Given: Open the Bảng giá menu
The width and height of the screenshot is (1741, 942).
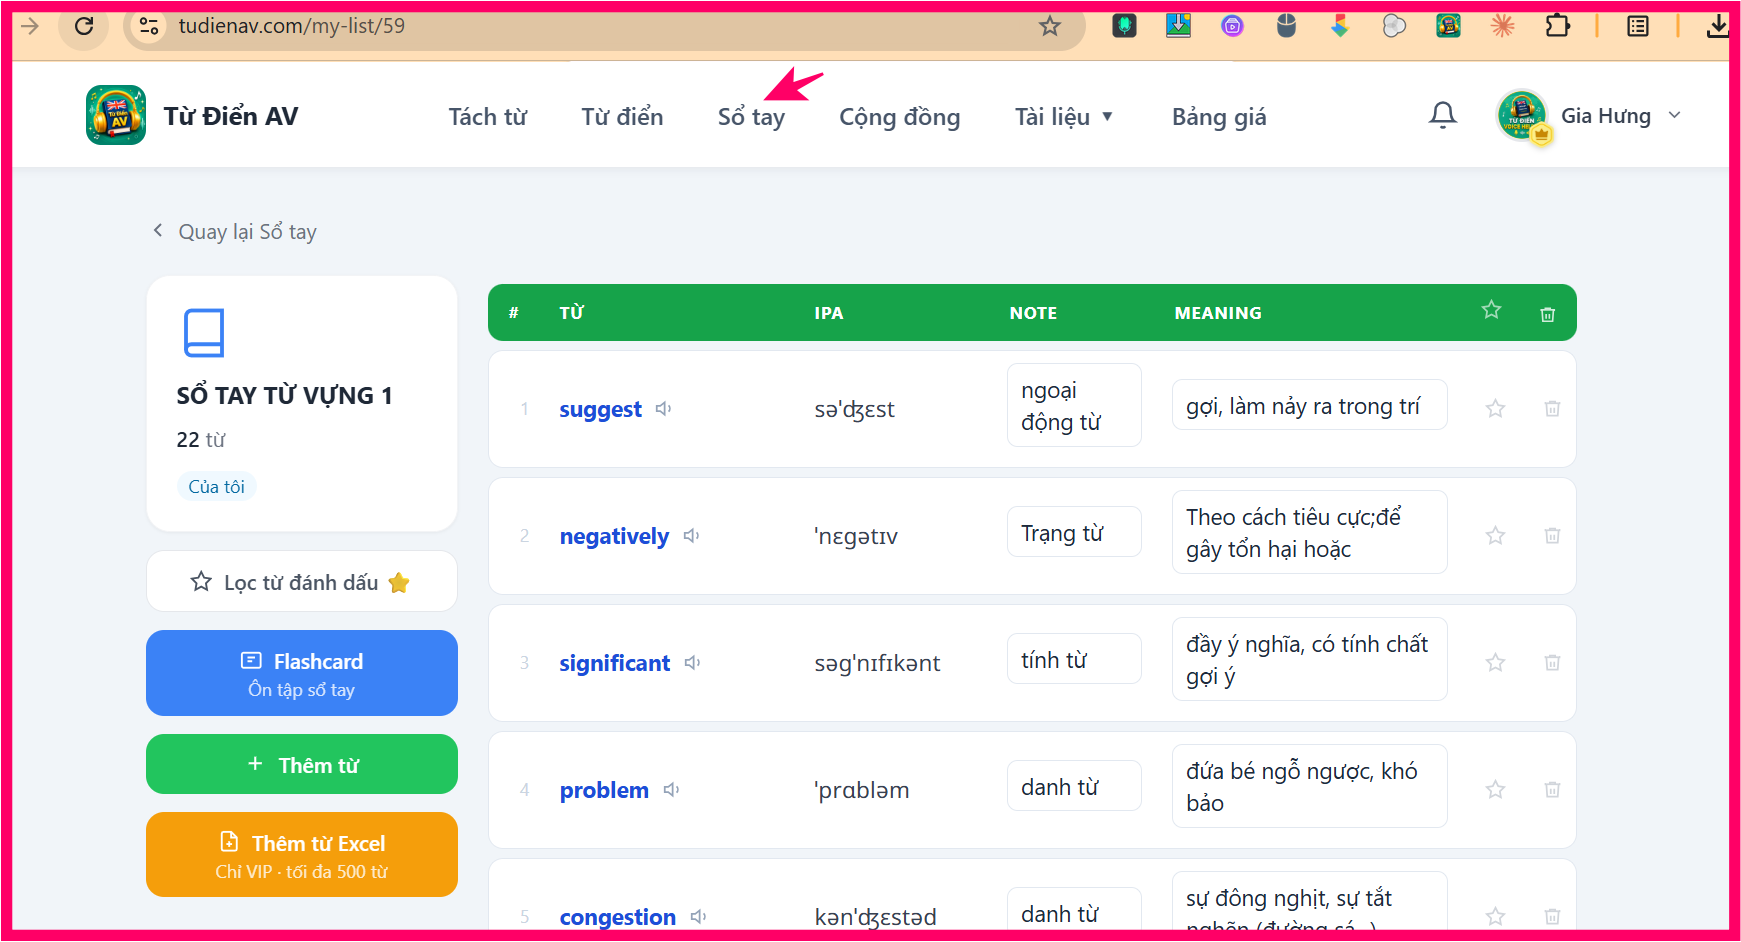Looking at the screenshot, I should 1219,117.
